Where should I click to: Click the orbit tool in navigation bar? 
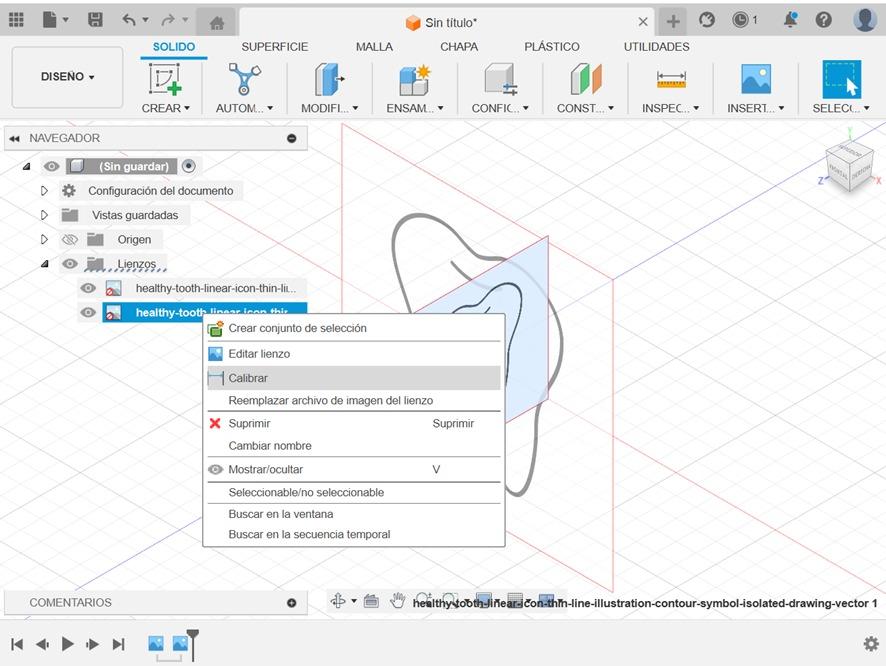[338, 601]
